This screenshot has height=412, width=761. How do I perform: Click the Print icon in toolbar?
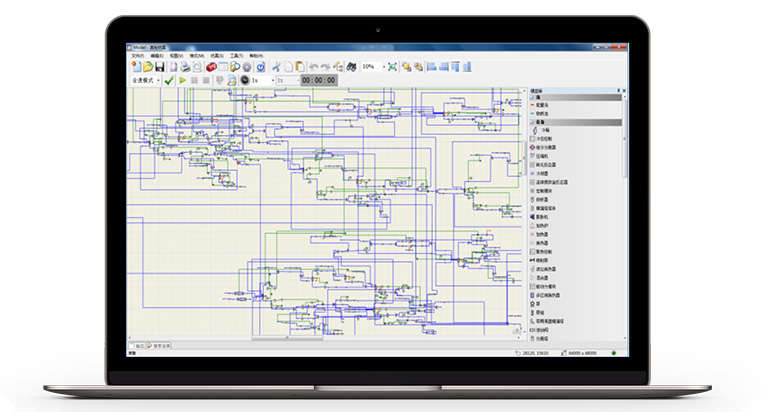click(x=185, y=66)
